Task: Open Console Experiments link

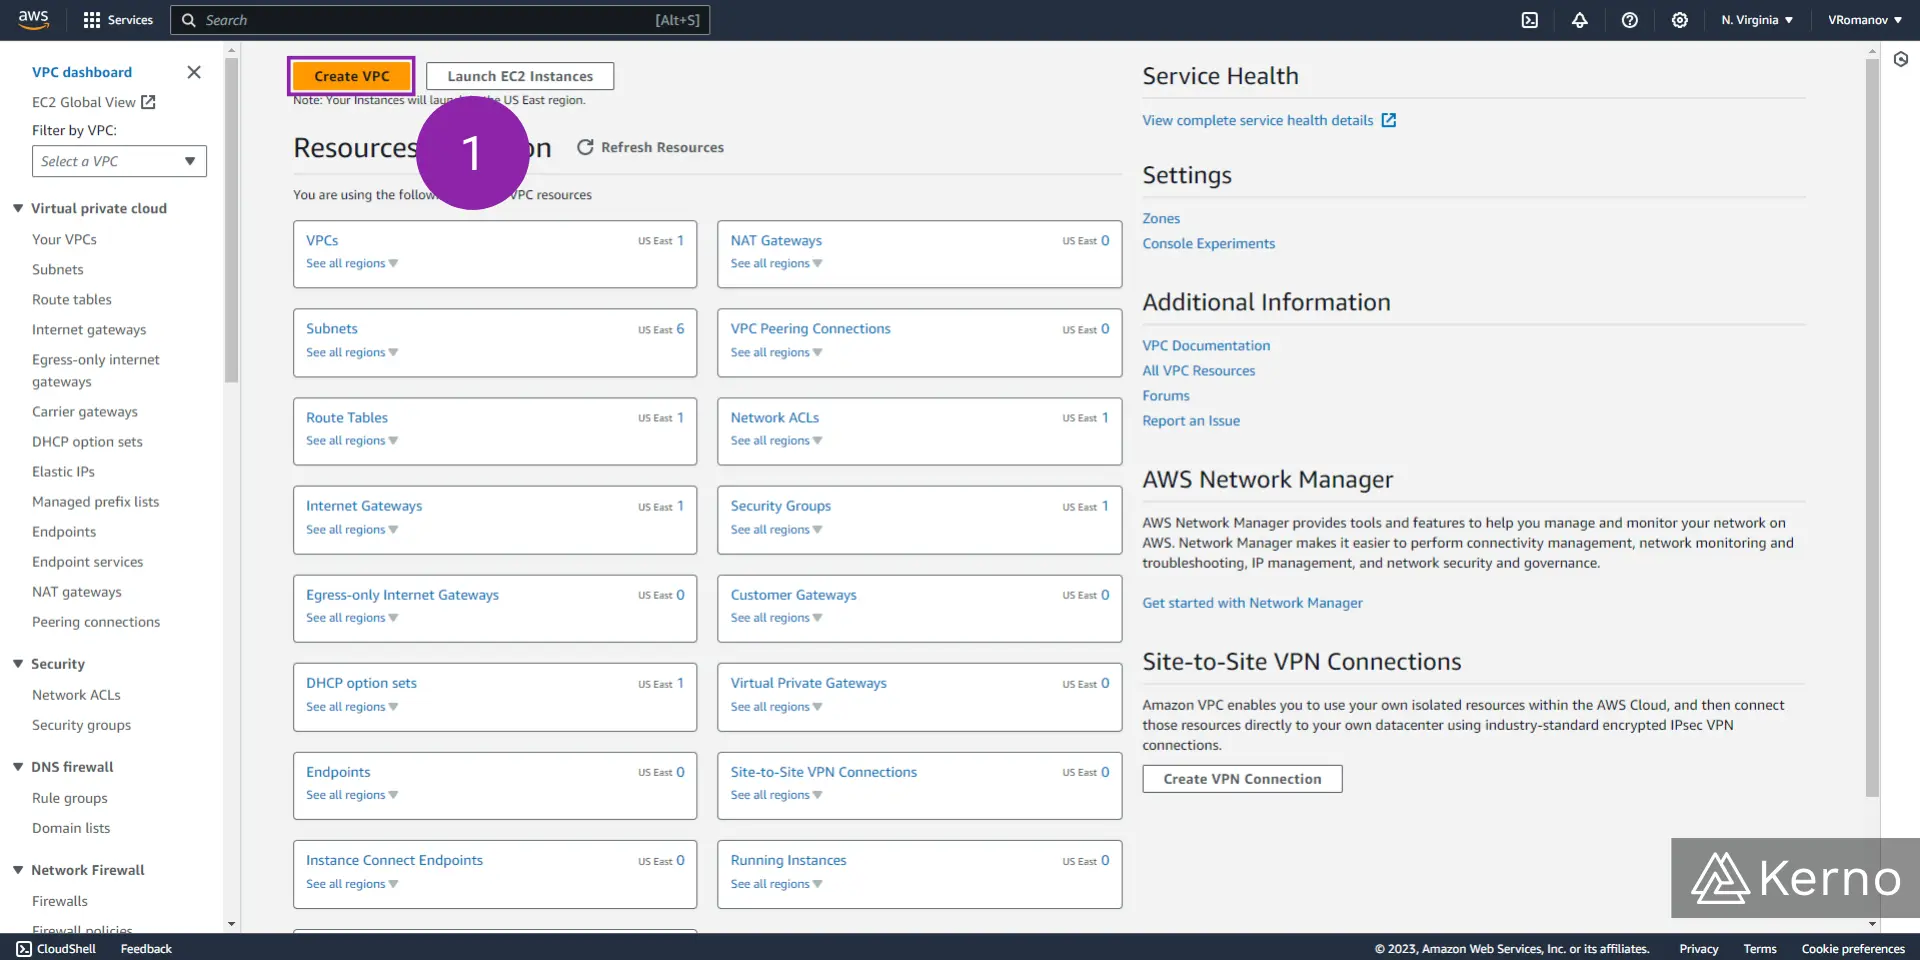Action: click(x=1208, y=243)
